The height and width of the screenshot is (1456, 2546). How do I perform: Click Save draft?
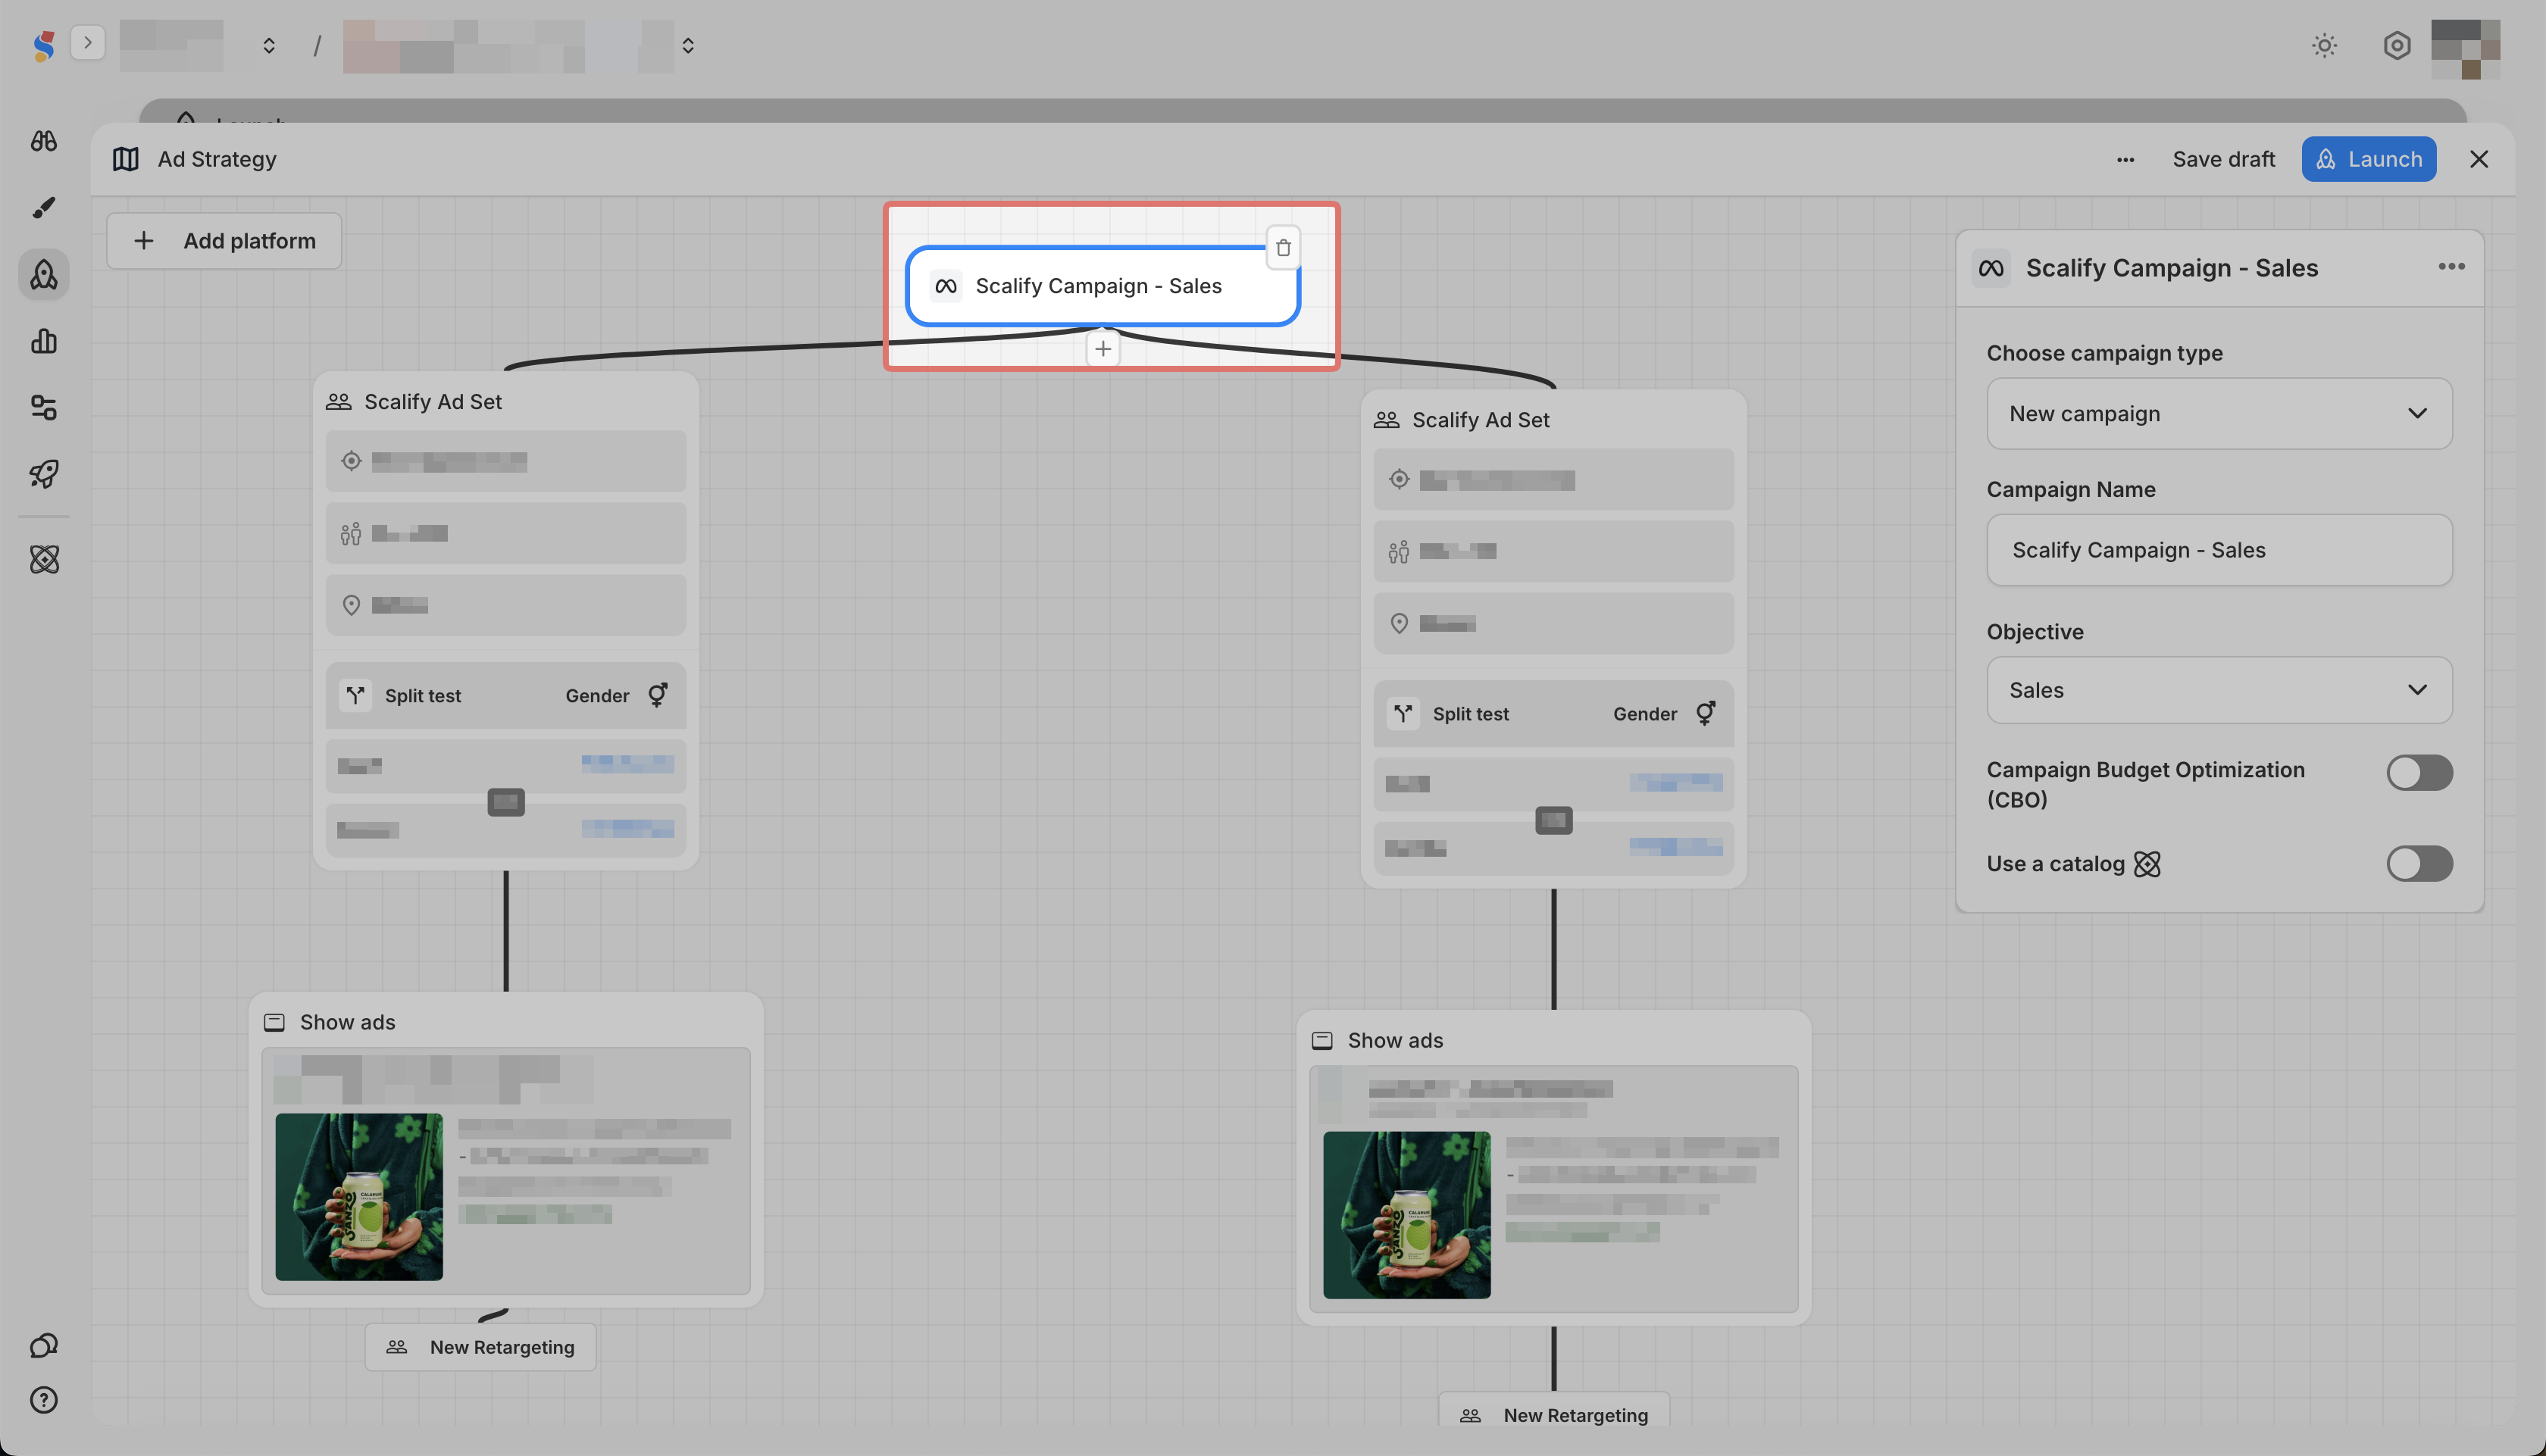click(2223, 159)
